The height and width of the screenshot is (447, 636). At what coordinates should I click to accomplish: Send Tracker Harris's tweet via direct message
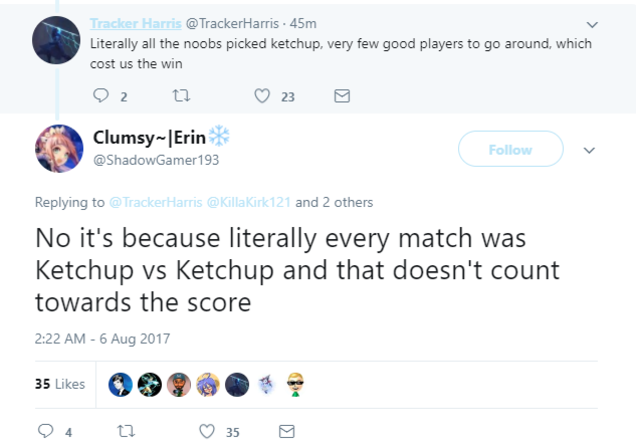point(342,96)
